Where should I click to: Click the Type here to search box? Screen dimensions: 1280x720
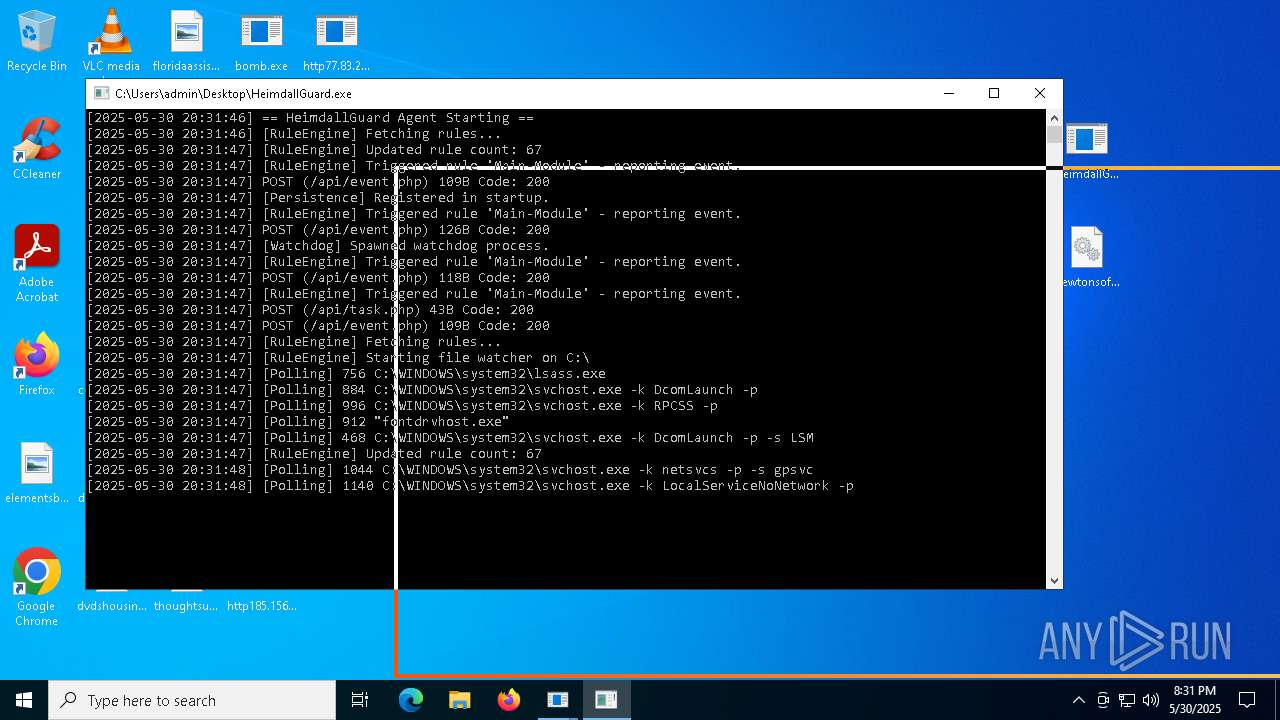(x=192, y=700)
